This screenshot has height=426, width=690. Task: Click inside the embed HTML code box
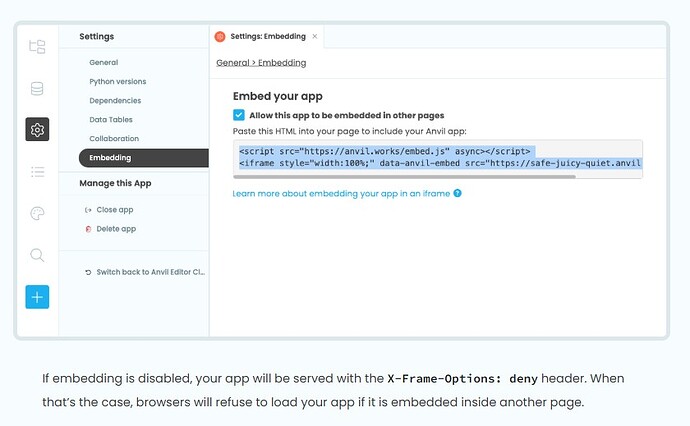438,157
